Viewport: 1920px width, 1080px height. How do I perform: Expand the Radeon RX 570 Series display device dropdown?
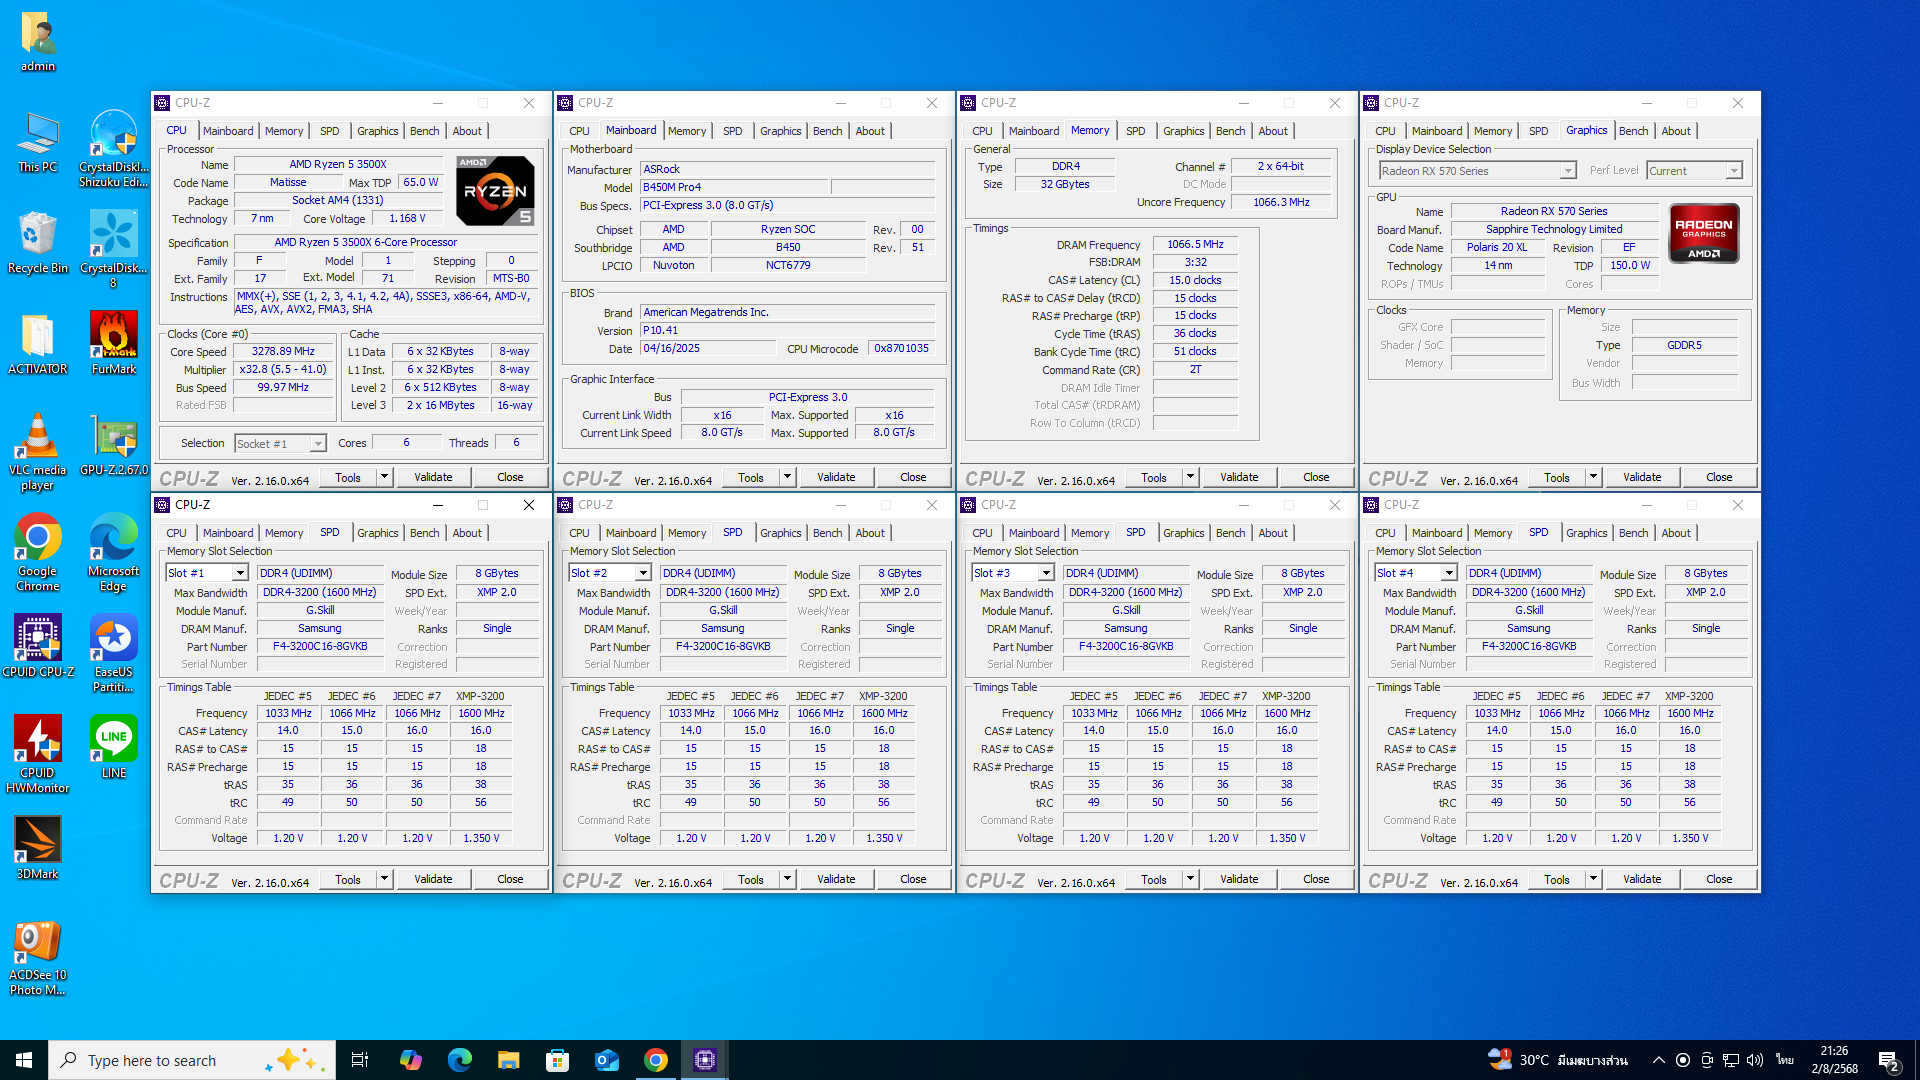(1567, 171)
